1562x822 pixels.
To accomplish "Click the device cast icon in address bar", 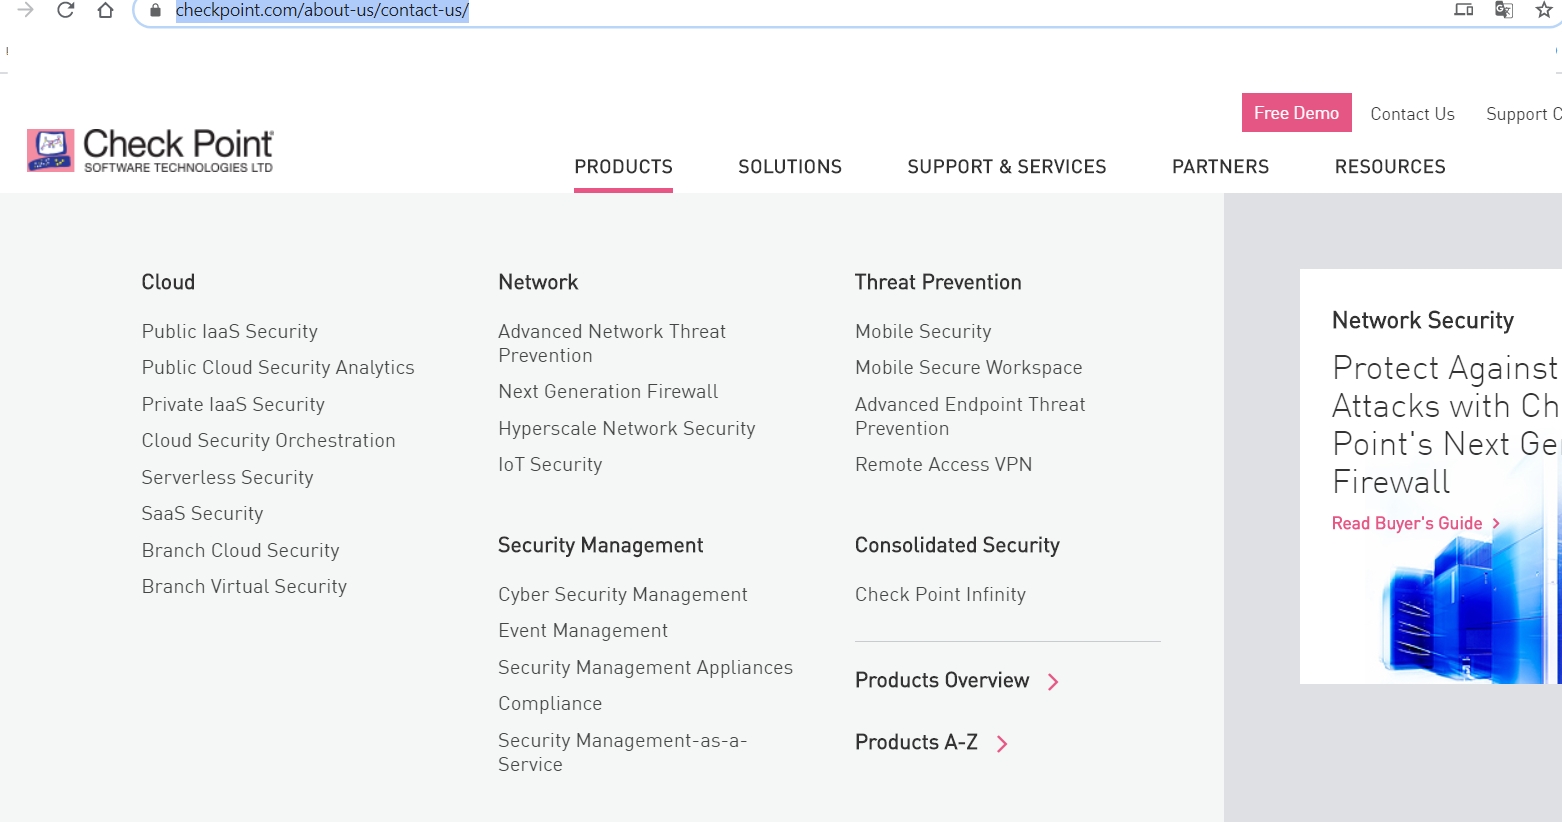I will pyautogui.click(x=1463, y=10).
